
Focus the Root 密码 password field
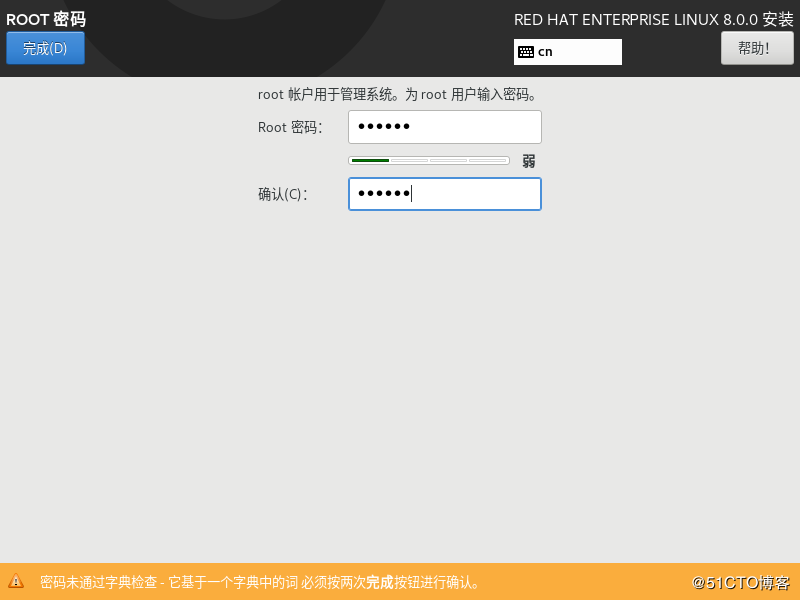pos(444,127)
